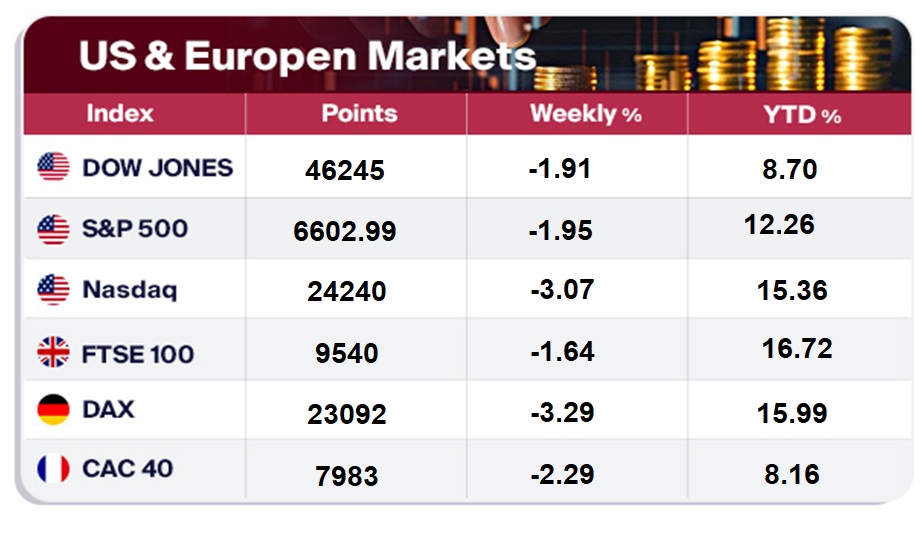Click the US flag beside DOW JONES
The image size is (922, 534).
(53, 166)
